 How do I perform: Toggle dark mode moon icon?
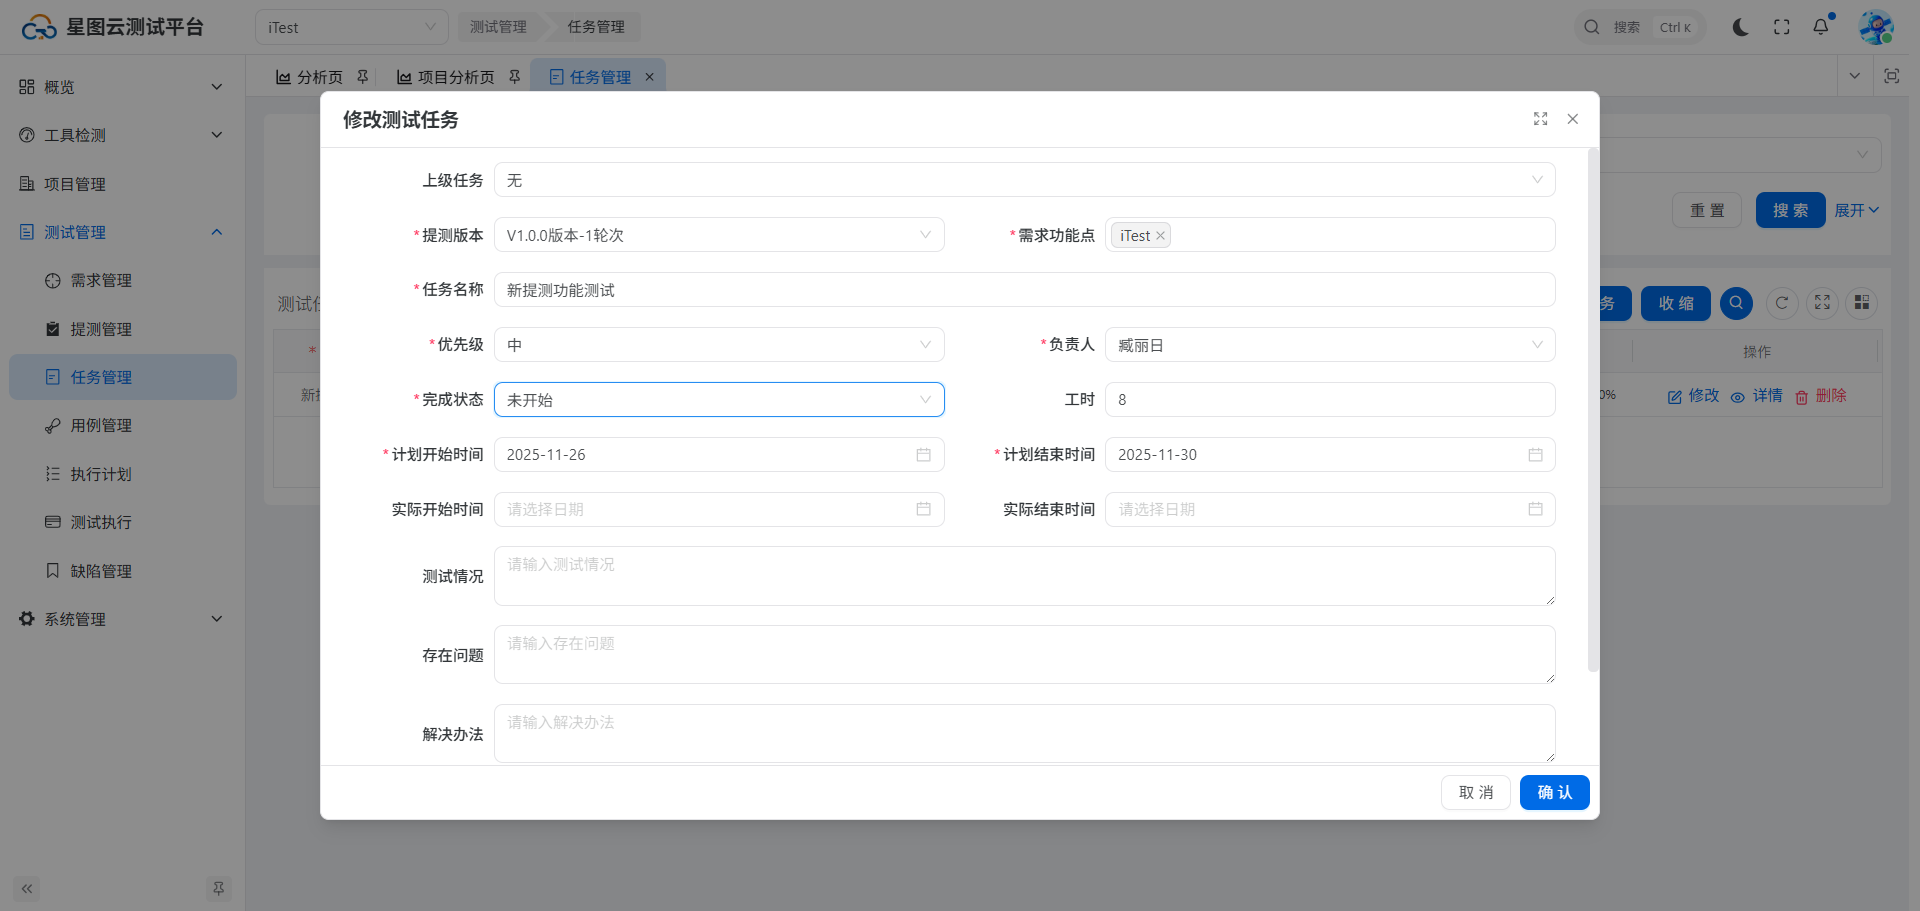[1740, 27]
